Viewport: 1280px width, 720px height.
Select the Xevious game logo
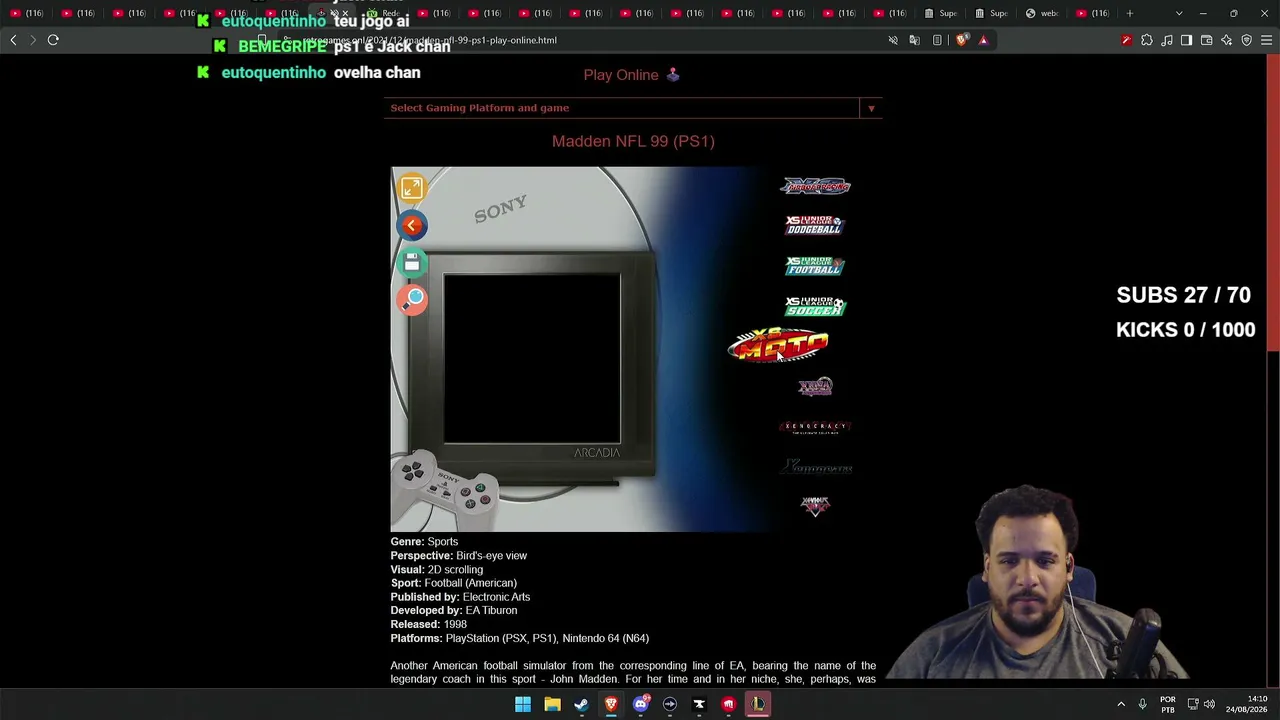tap(815, 505)
